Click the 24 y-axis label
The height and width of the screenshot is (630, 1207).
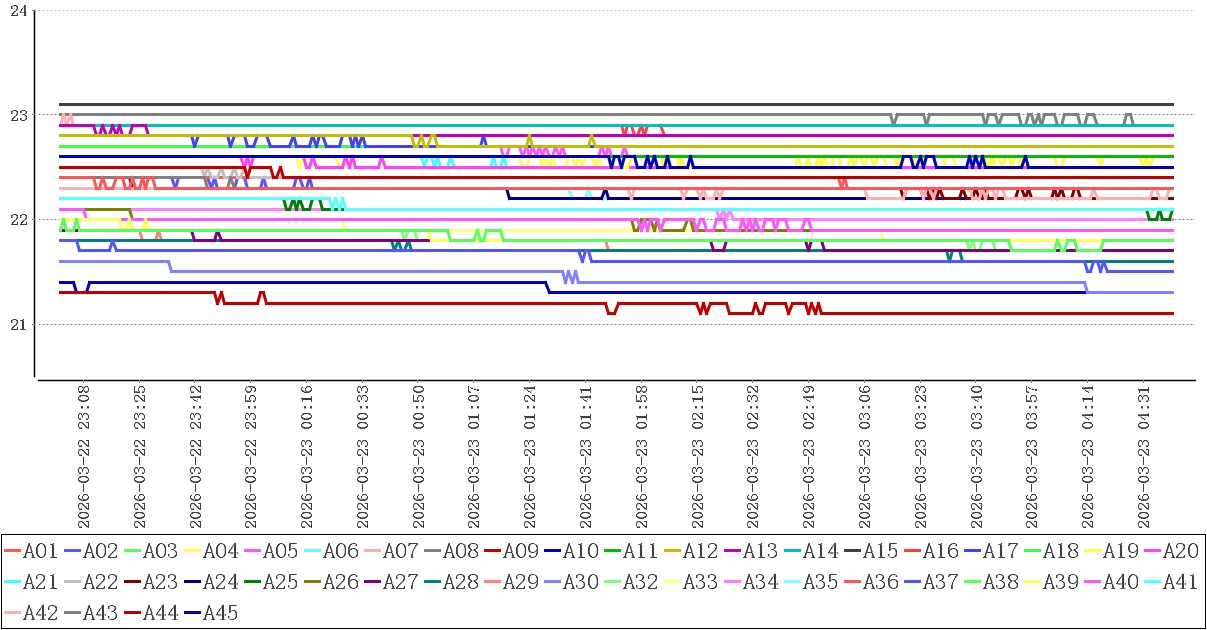17,10
